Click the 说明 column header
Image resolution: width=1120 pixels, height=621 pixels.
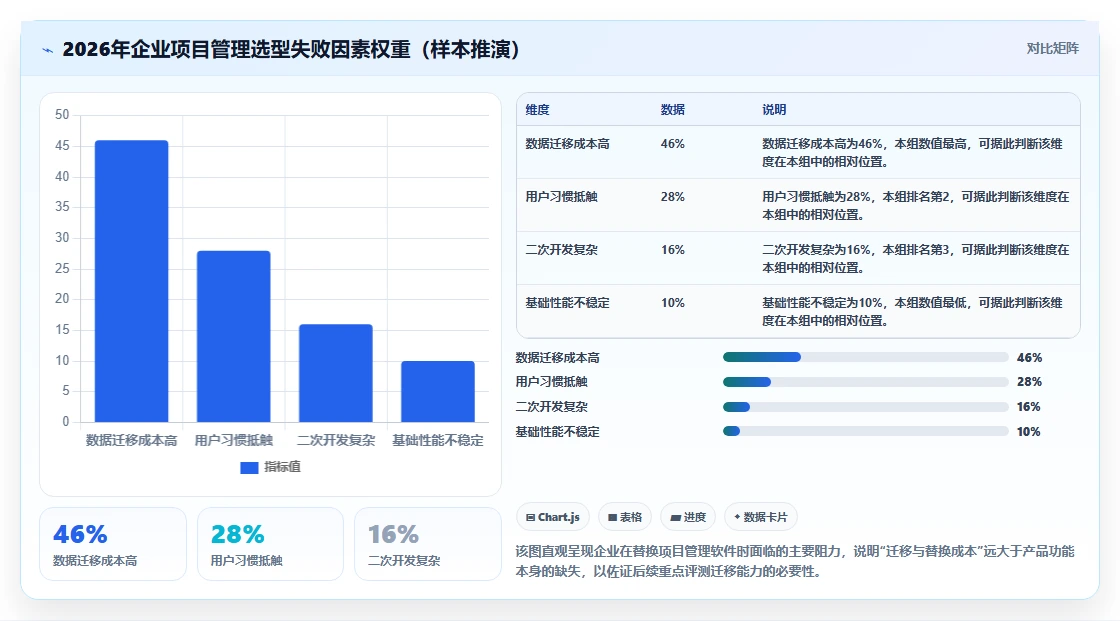[x=774, y=109]
